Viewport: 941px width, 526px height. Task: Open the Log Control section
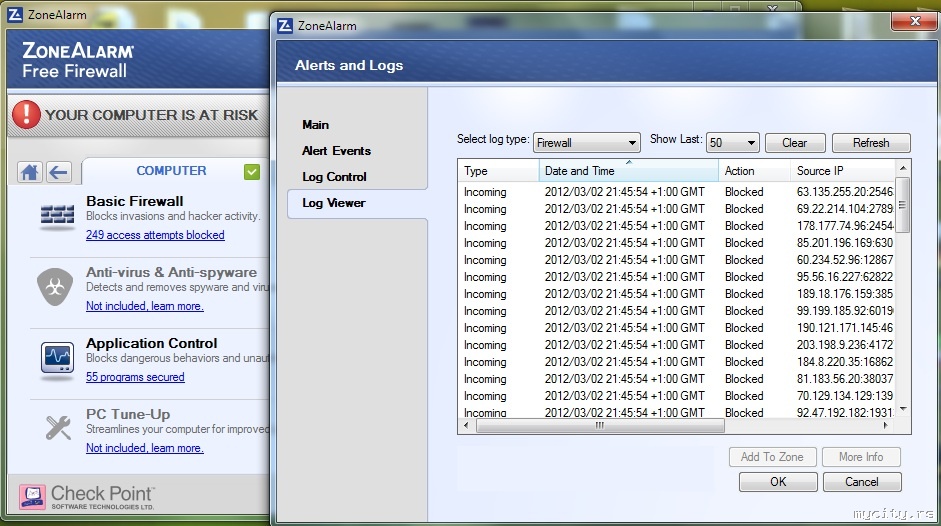334,177
